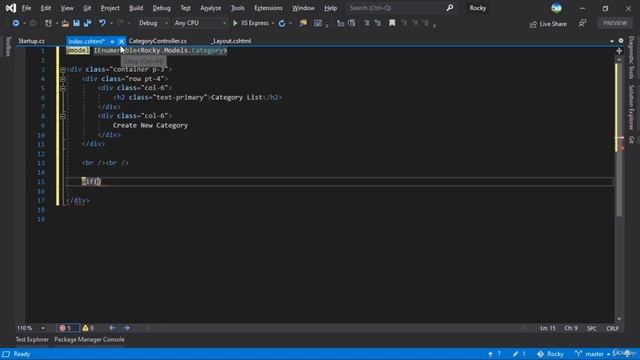Screen dimensions: 640x360
Task: Click the warnings indicator showing 0
Action: point(88,328)
